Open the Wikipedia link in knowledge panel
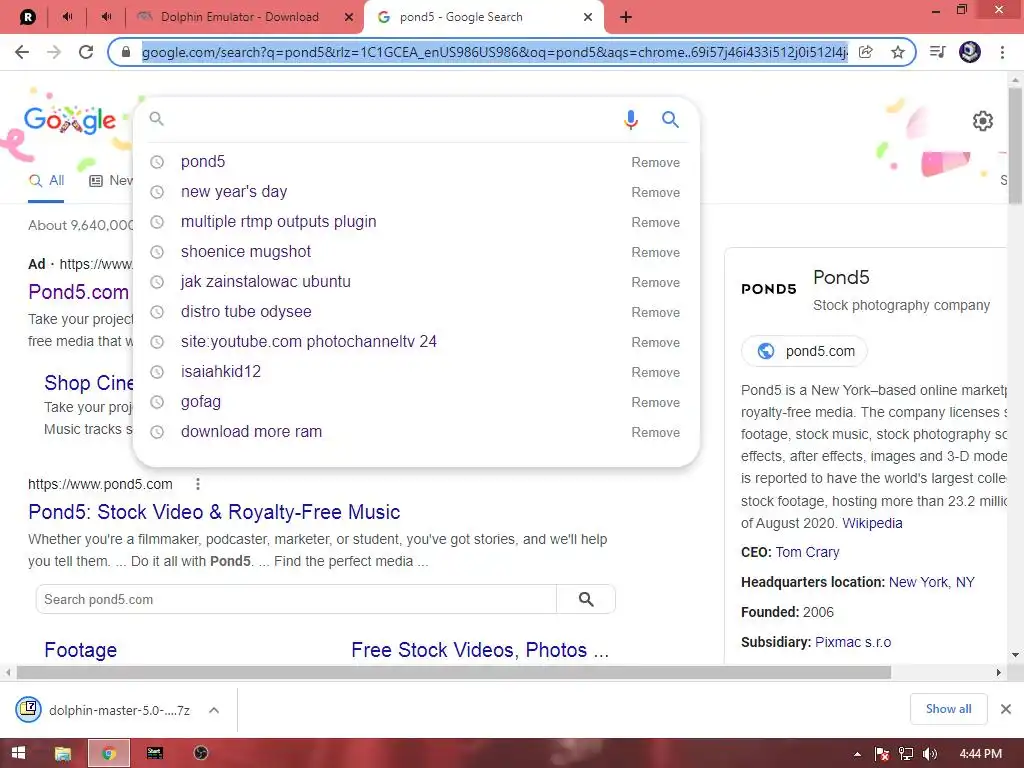 872,523
